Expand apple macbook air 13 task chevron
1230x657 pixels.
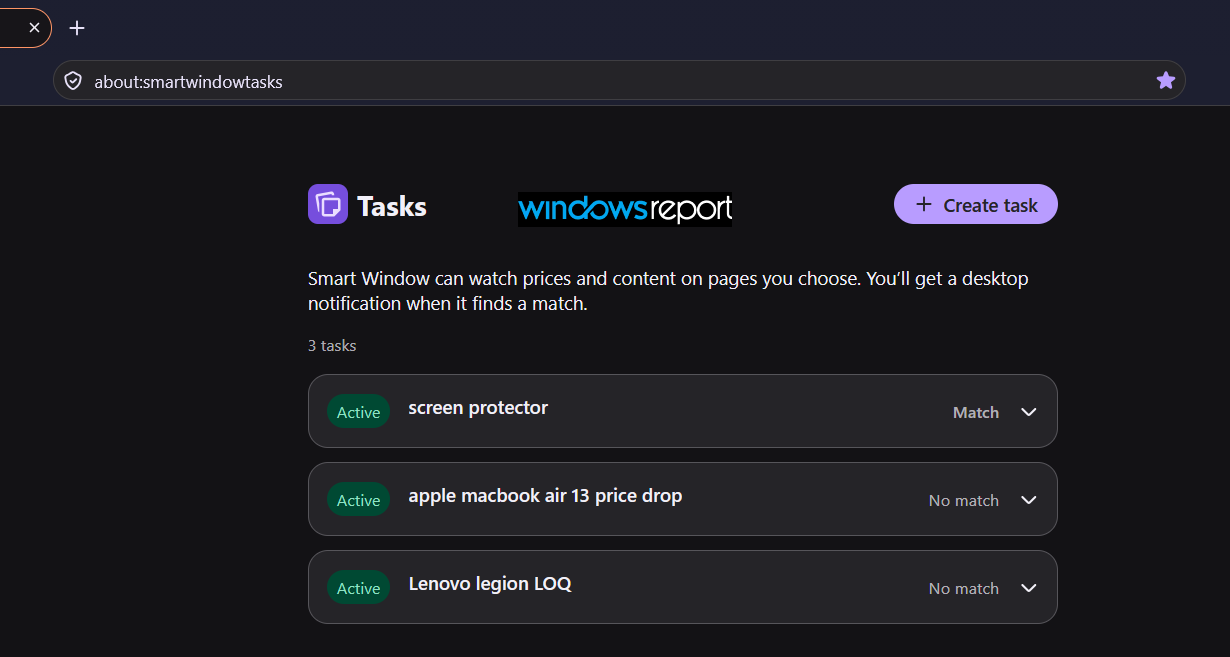click(1029, 500)
